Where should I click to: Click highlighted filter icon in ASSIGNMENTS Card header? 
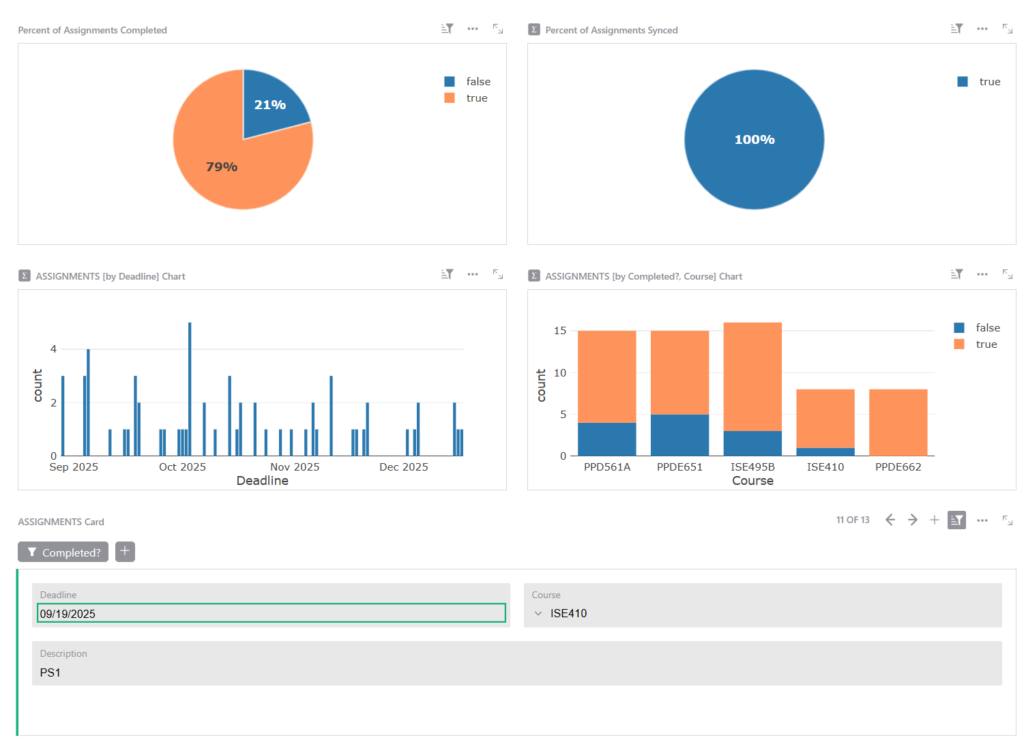957,520
